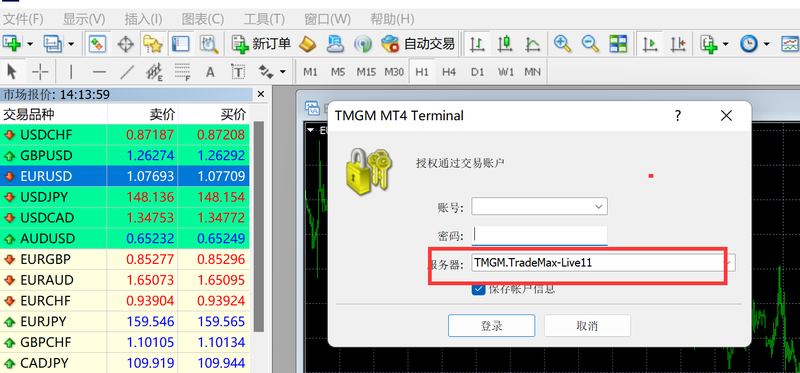Open the Strategy Tester icon

[x=208, y=44]
